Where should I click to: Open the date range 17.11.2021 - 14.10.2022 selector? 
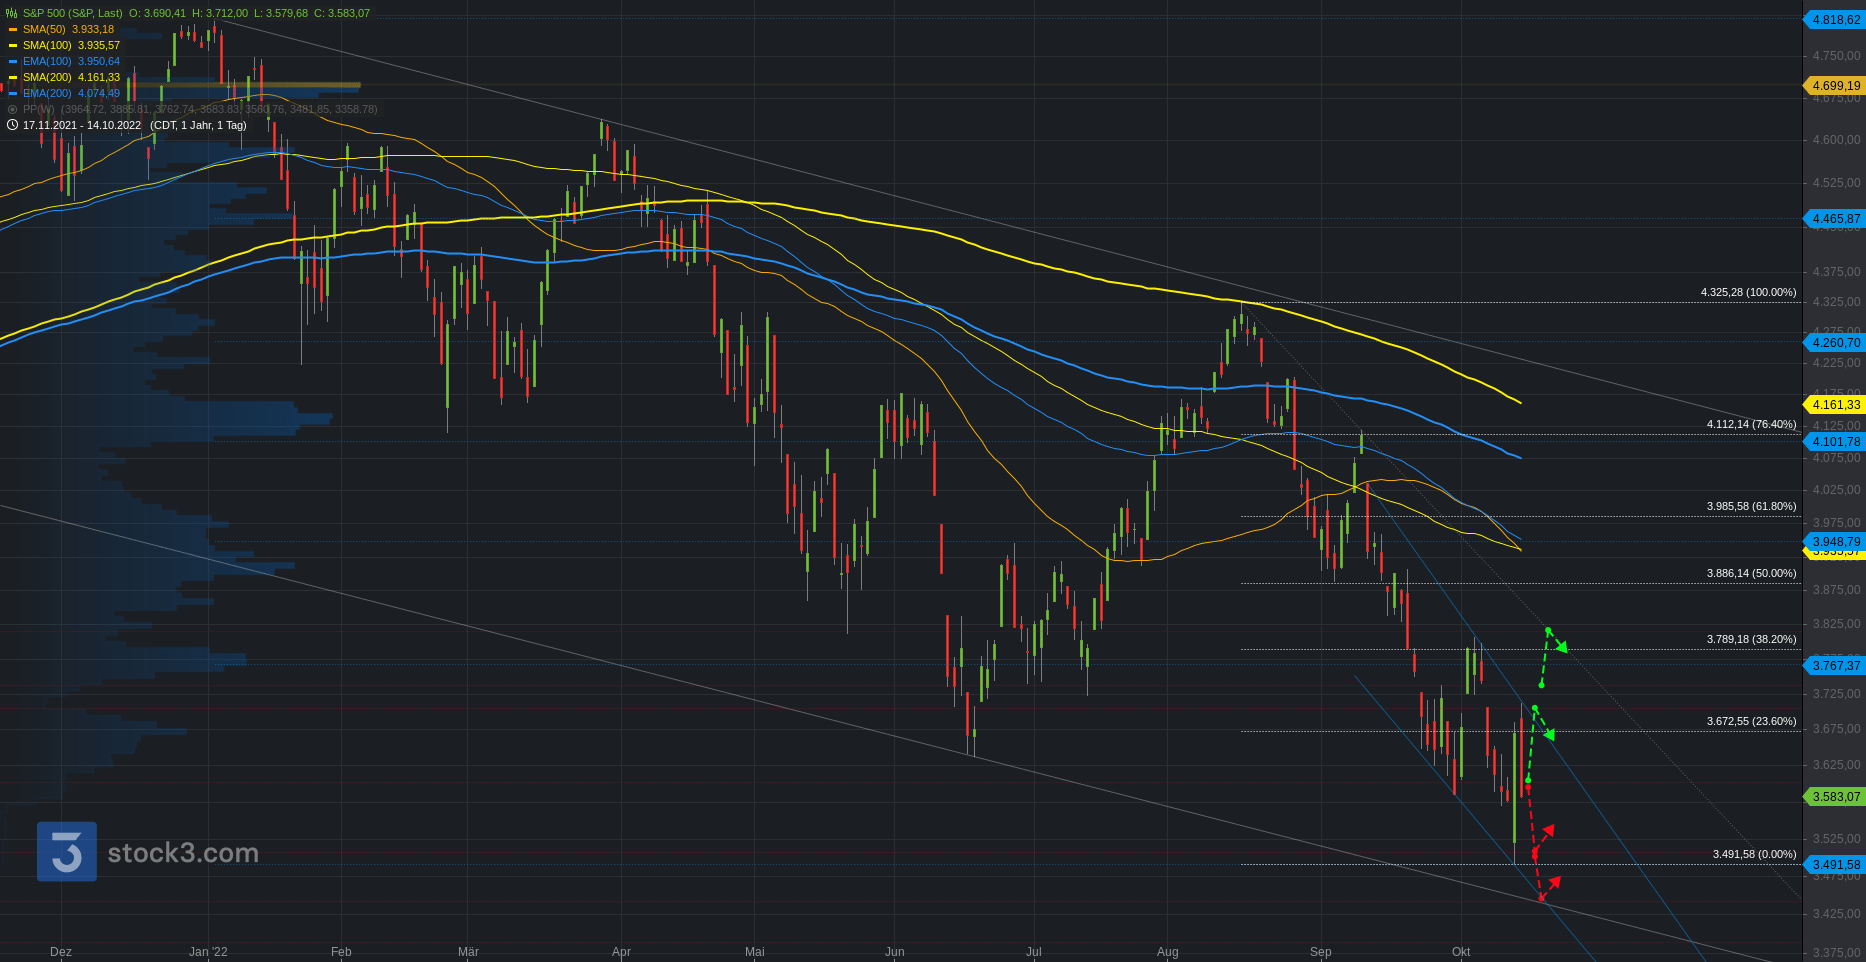(82, 125)
